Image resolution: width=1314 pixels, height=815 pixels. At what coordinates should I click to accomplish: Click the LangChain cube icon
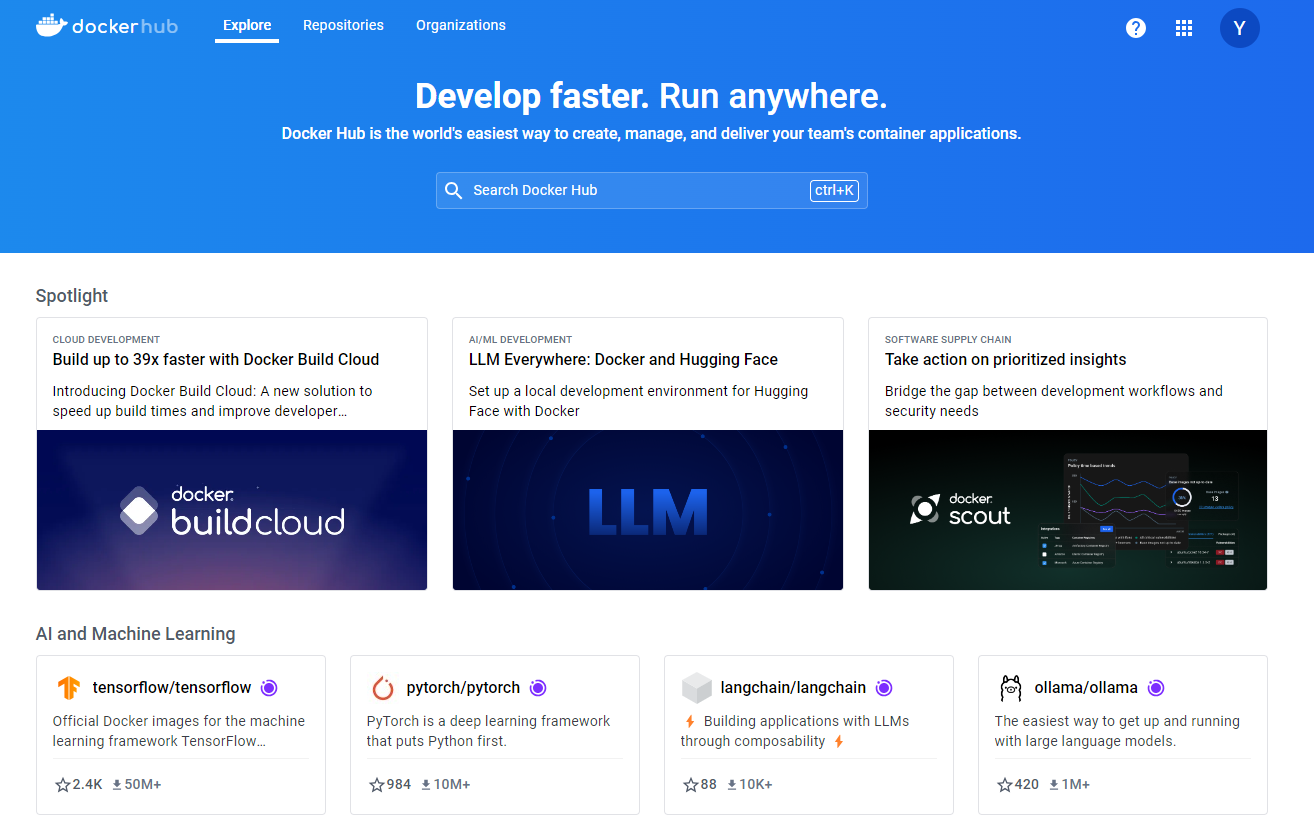695,687
